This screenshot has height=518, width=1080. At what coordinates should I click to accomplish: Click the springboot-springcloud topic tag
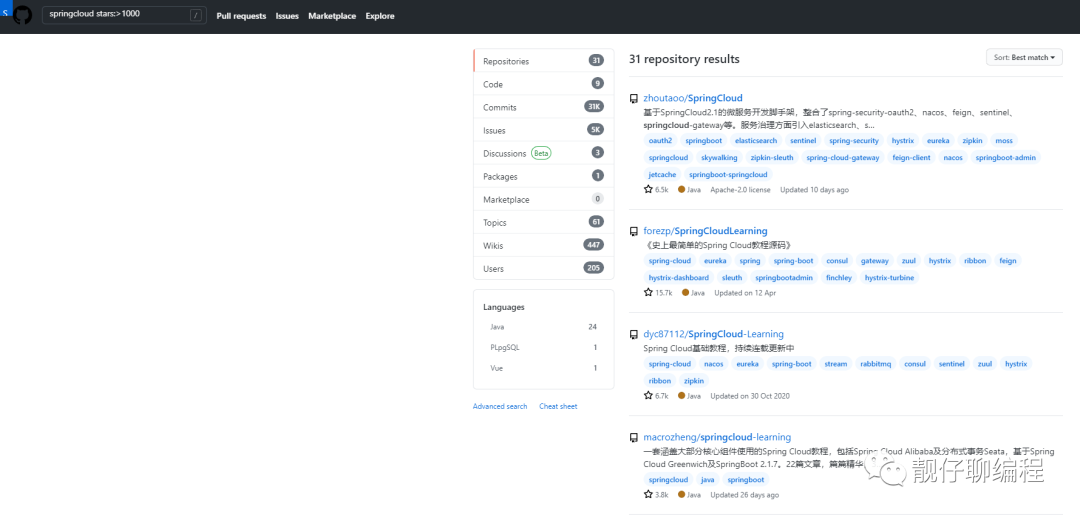tap(728, 175)
